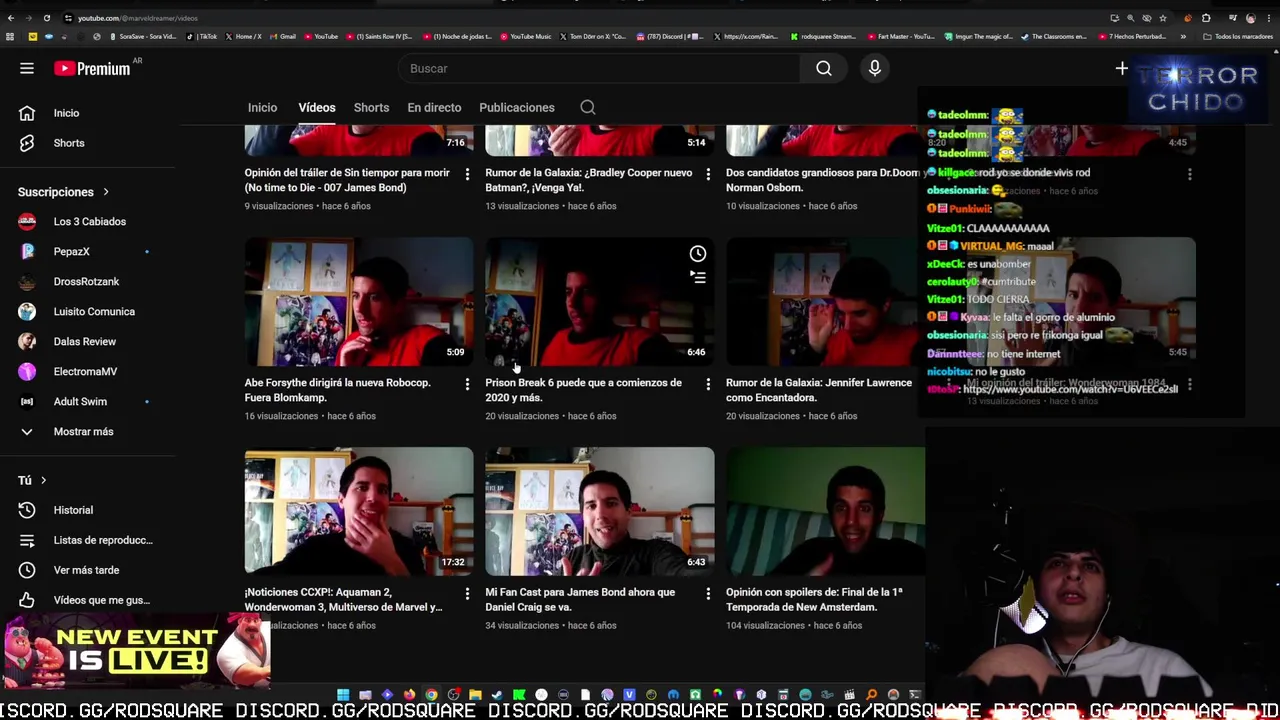
Task: Click the Windows Start button in taskbar
Action: pyautogui.click(x=343, y=695)
